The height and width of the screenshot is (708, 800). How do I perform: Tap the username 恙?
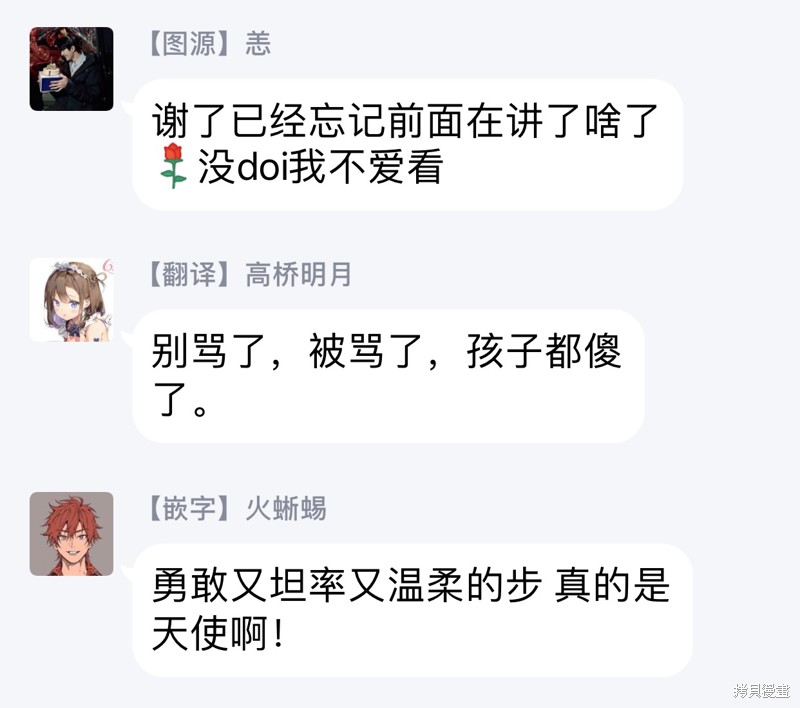[258, 43]
